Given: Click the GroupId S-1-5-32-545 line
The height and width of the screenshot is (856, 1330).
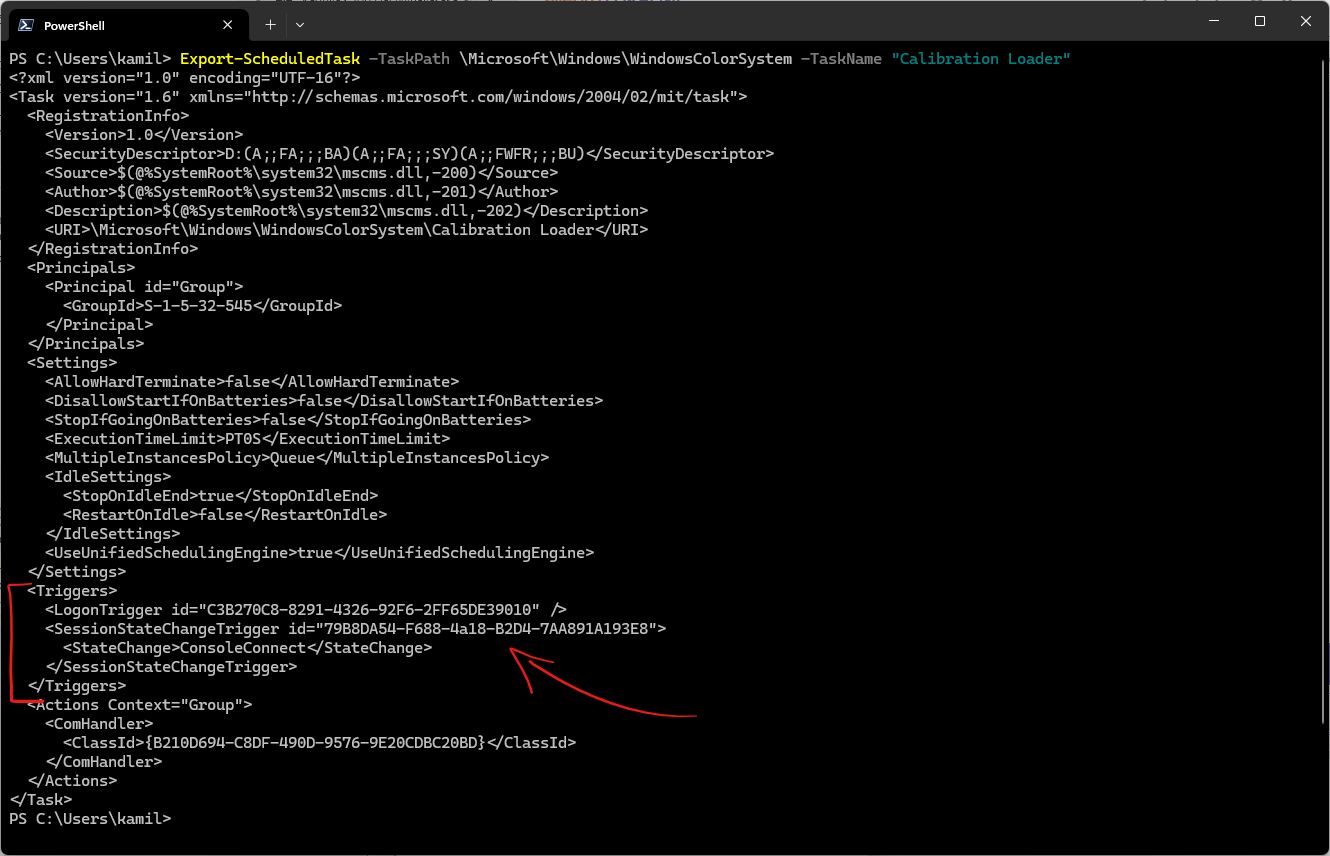Looking at the screenshot, I should [x=203, y=306].
